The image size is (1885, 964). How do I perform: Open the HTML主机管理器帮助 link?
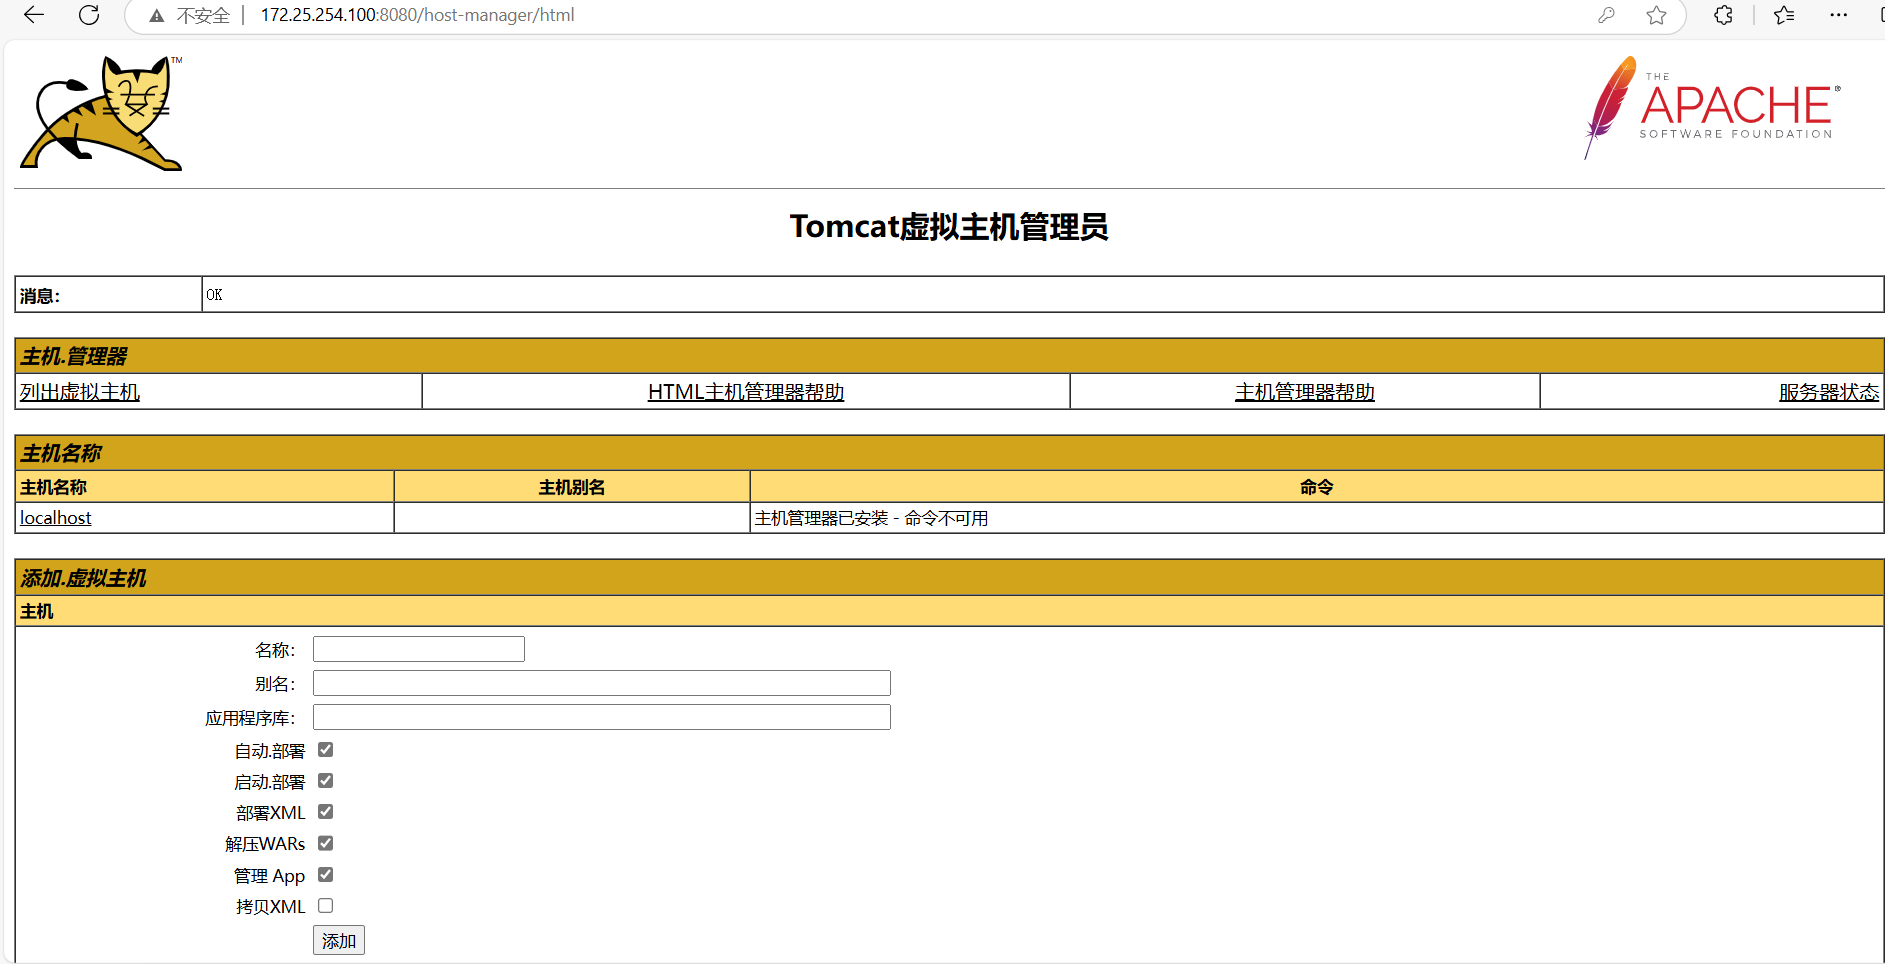coord(746,392)
